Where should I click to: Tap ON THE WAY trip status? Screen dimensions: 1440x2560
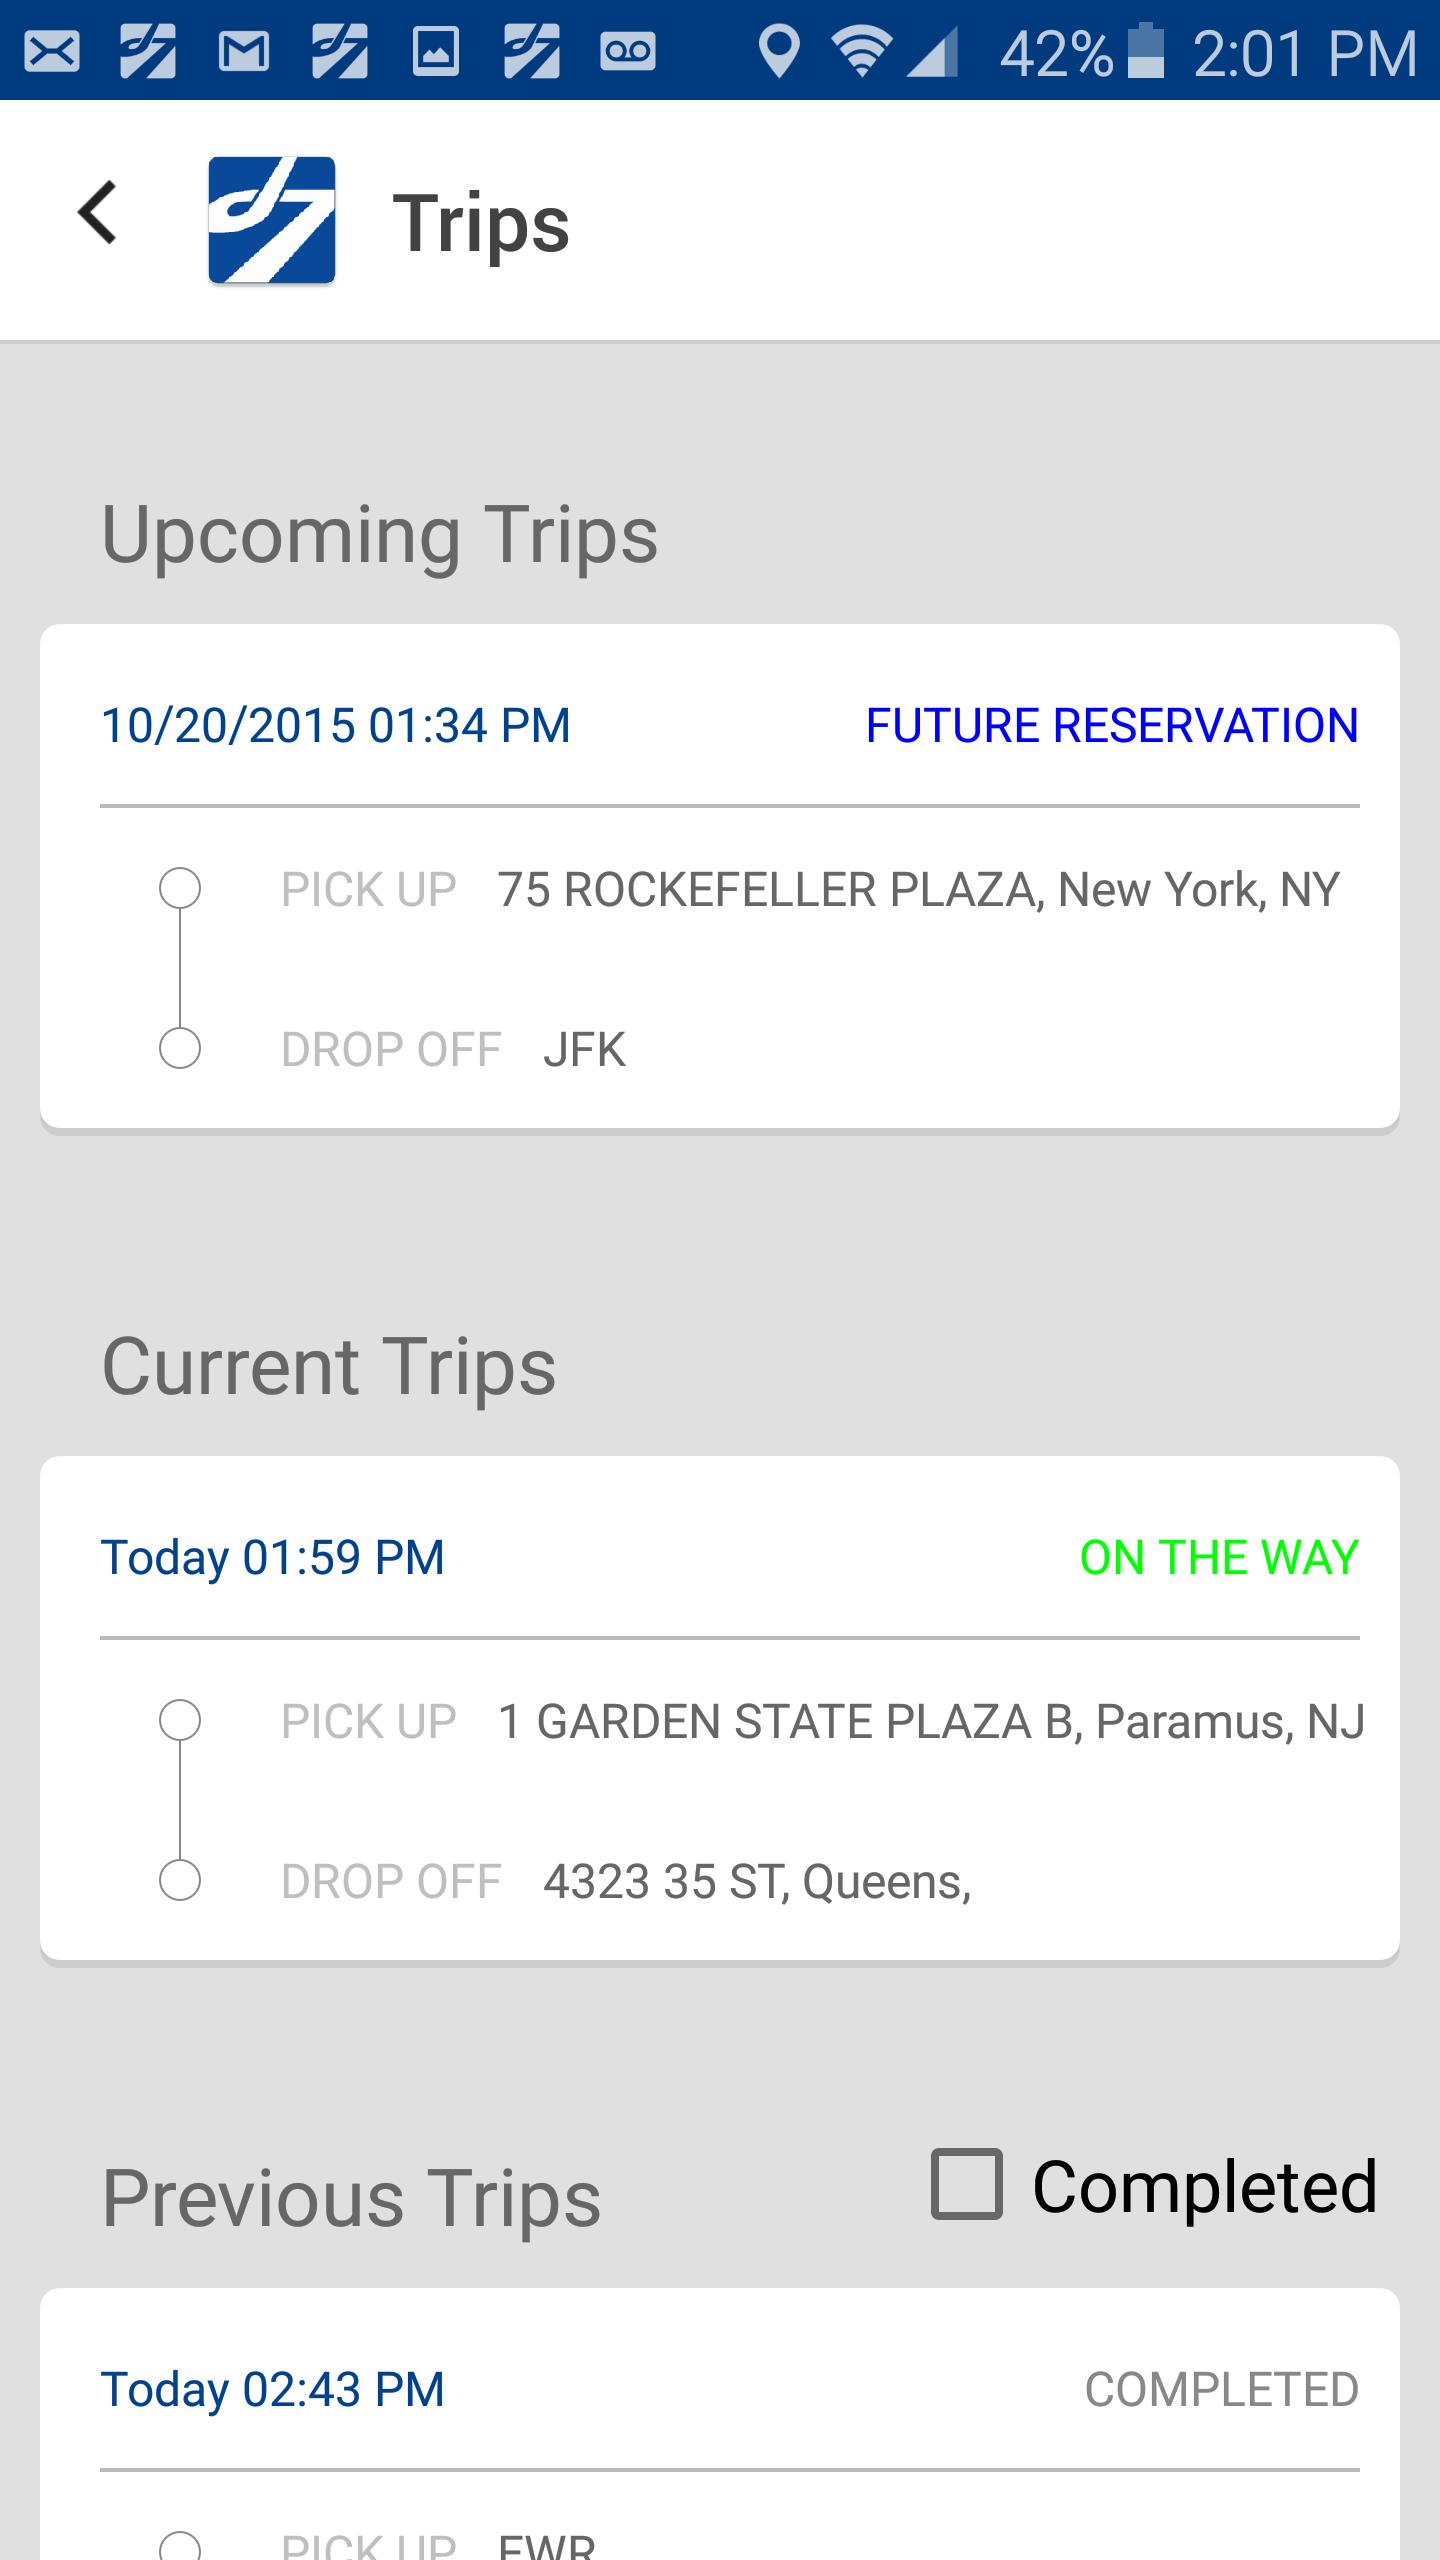tap(1219, 1557)
